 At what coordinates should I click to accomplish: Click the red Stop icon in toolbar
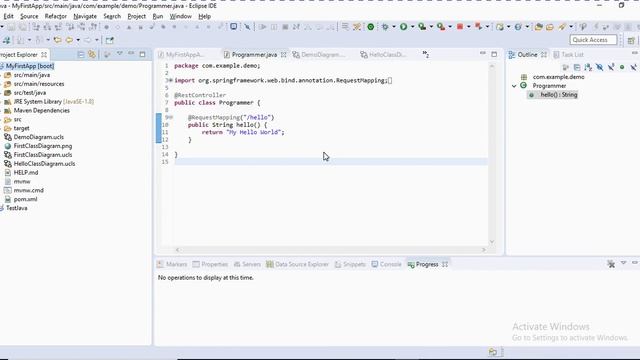460,27
